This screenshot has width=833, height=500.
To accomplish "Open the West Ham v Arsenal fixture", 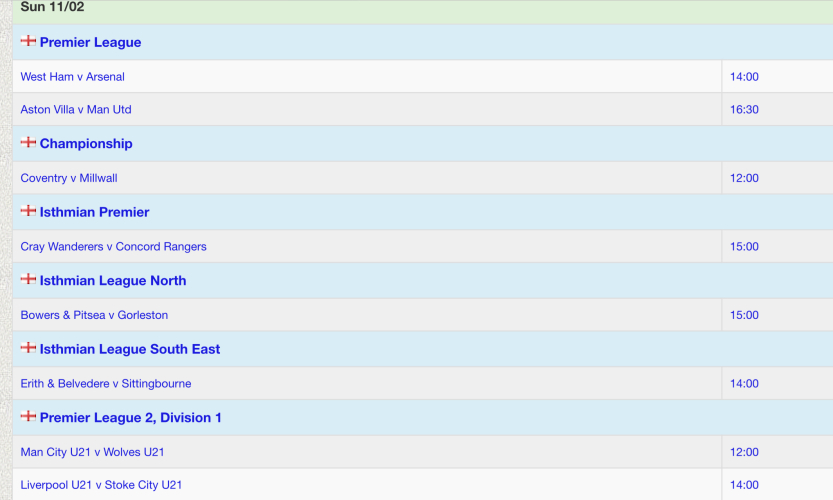I will click(73, 77).
